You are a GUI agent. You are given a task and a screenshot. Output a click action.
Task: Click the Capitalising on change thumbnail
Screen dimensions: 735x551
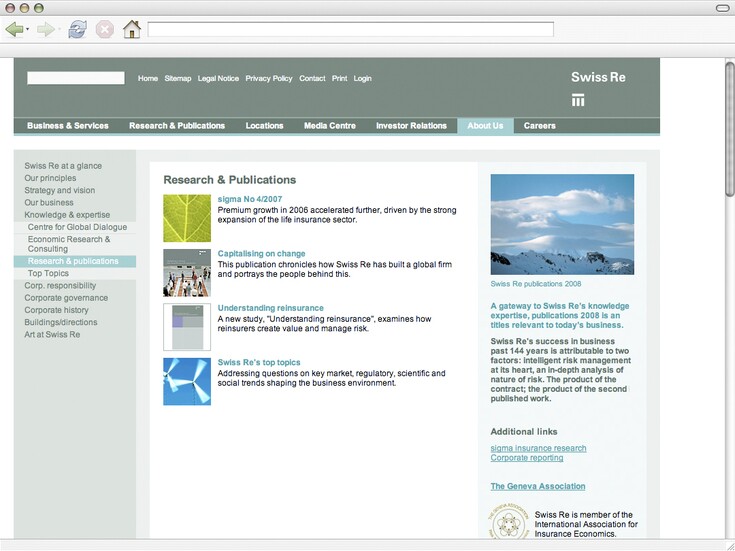tap(187, 272)
